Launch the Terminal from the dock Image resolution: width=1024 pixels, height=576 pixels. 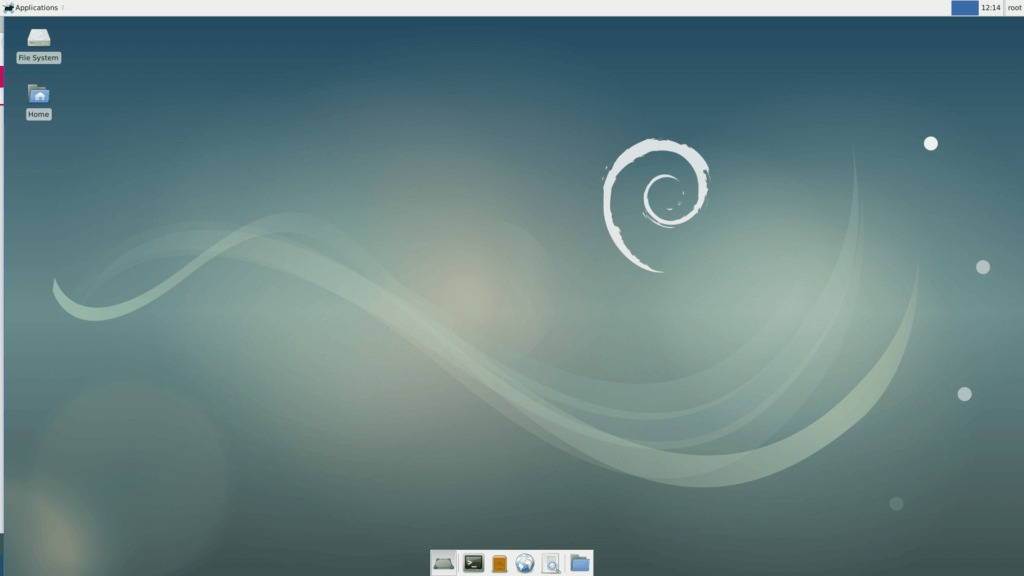pyautogui.click(x=473, y=563)
